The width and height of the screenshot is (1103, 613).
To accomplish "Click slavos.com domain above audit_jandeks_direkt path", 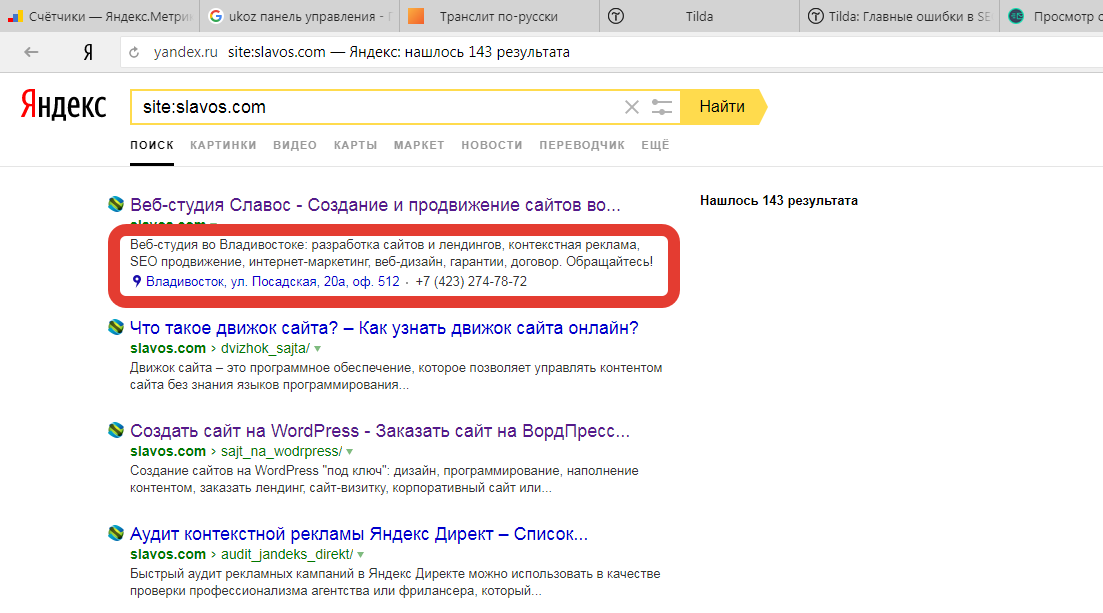I will click(x=168, y=555).
